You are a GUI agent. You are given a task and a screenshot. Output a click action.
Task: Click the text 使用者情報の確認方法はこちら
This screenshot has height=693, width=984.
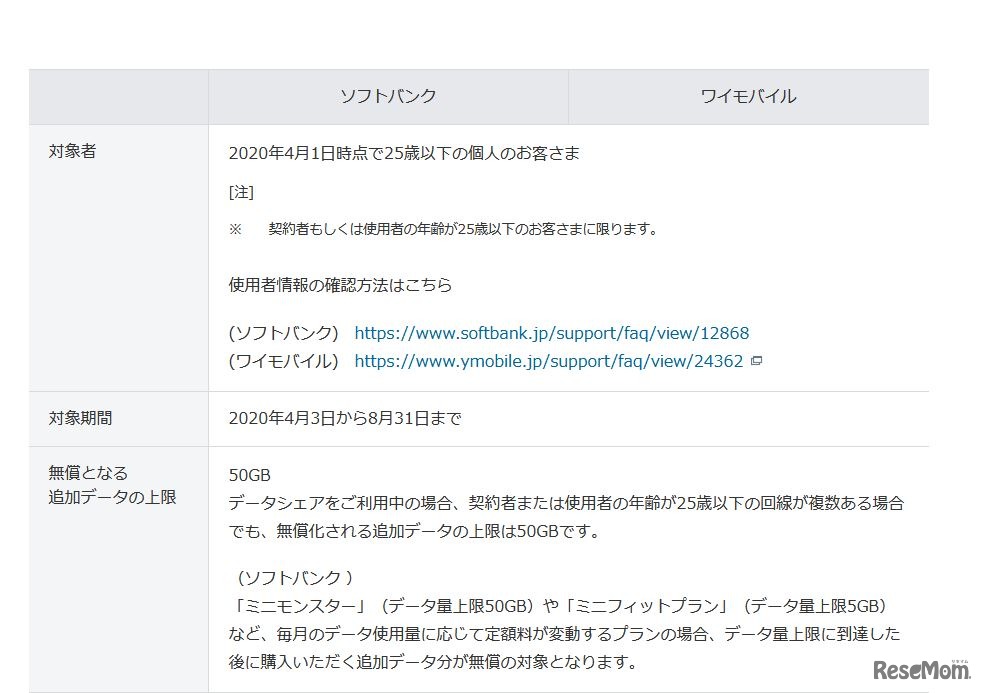pos(340,285)
